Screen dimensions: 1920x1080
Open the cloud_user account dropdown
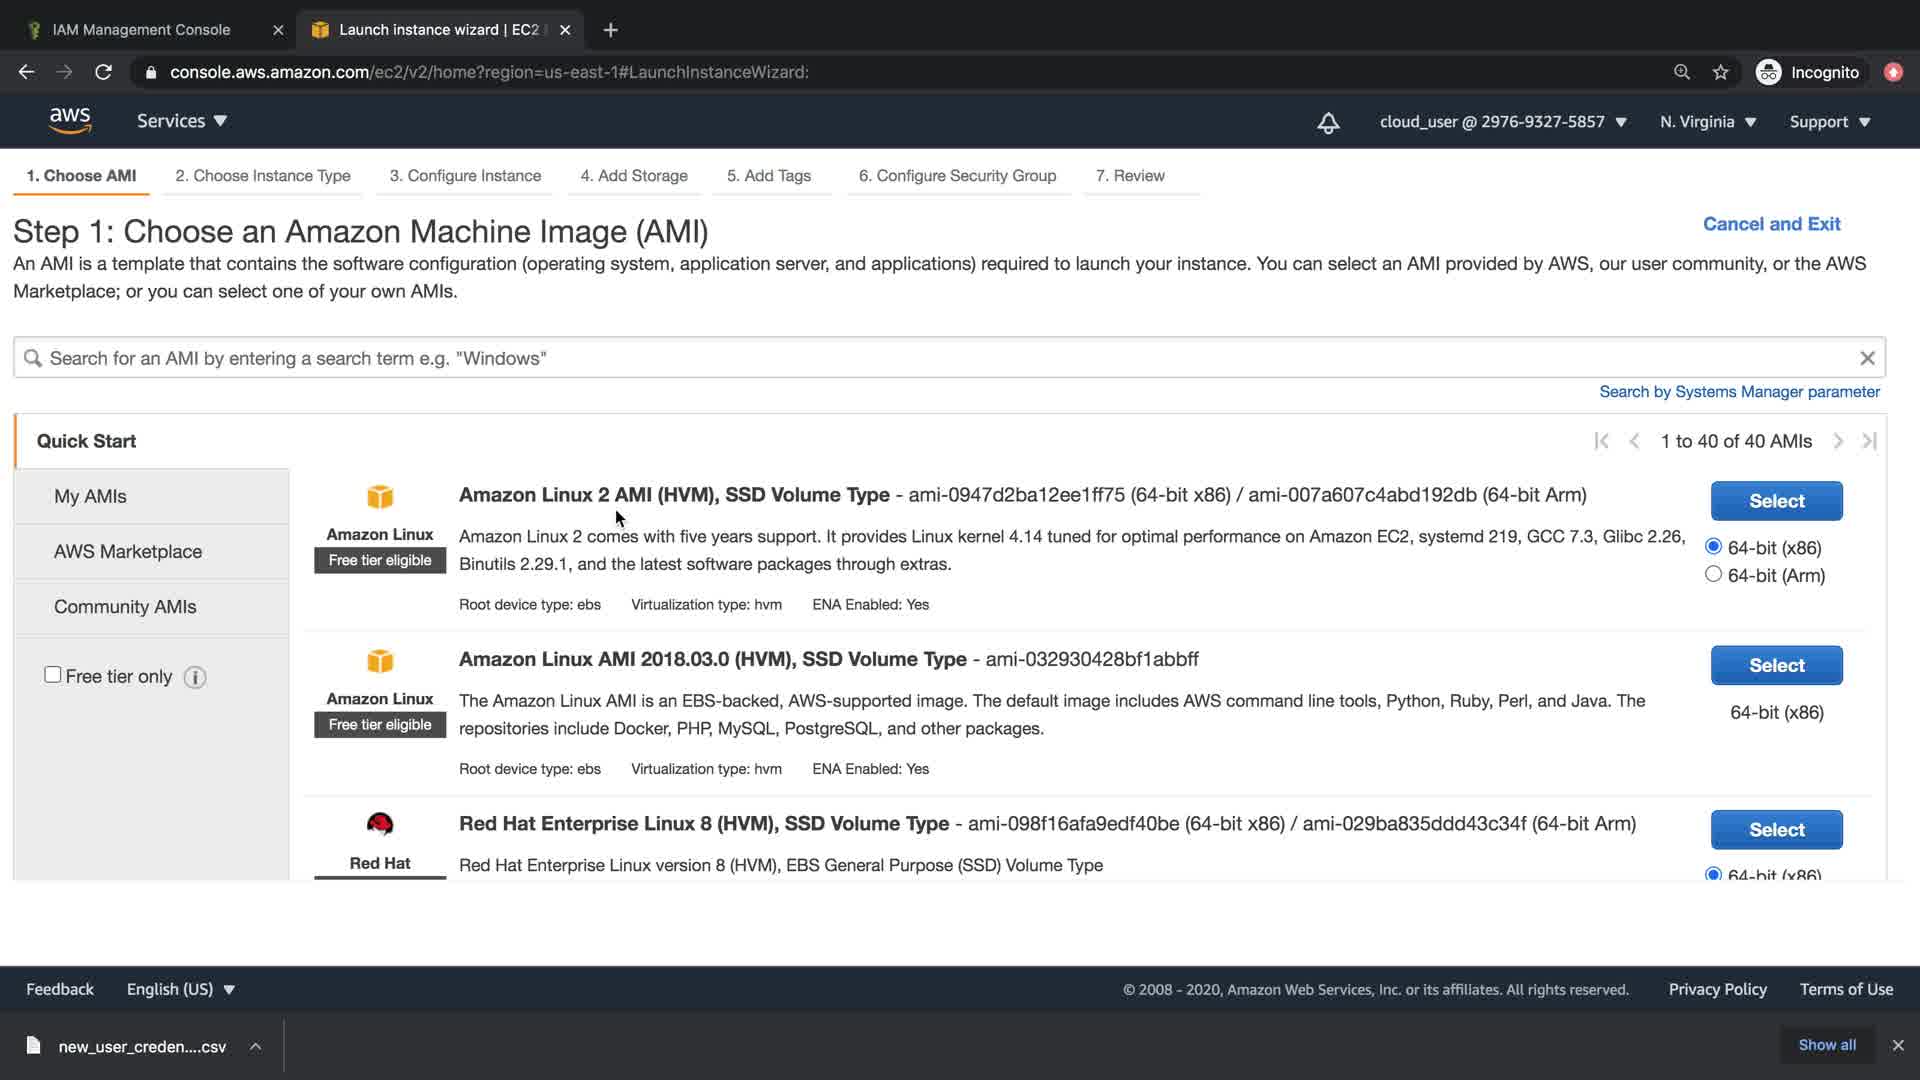(x=1503, y=122)
